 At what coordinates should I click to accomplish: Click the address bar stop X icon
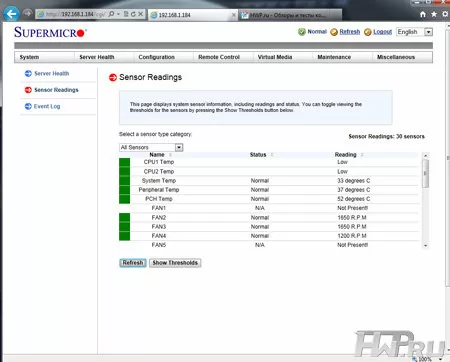point(141,14)
